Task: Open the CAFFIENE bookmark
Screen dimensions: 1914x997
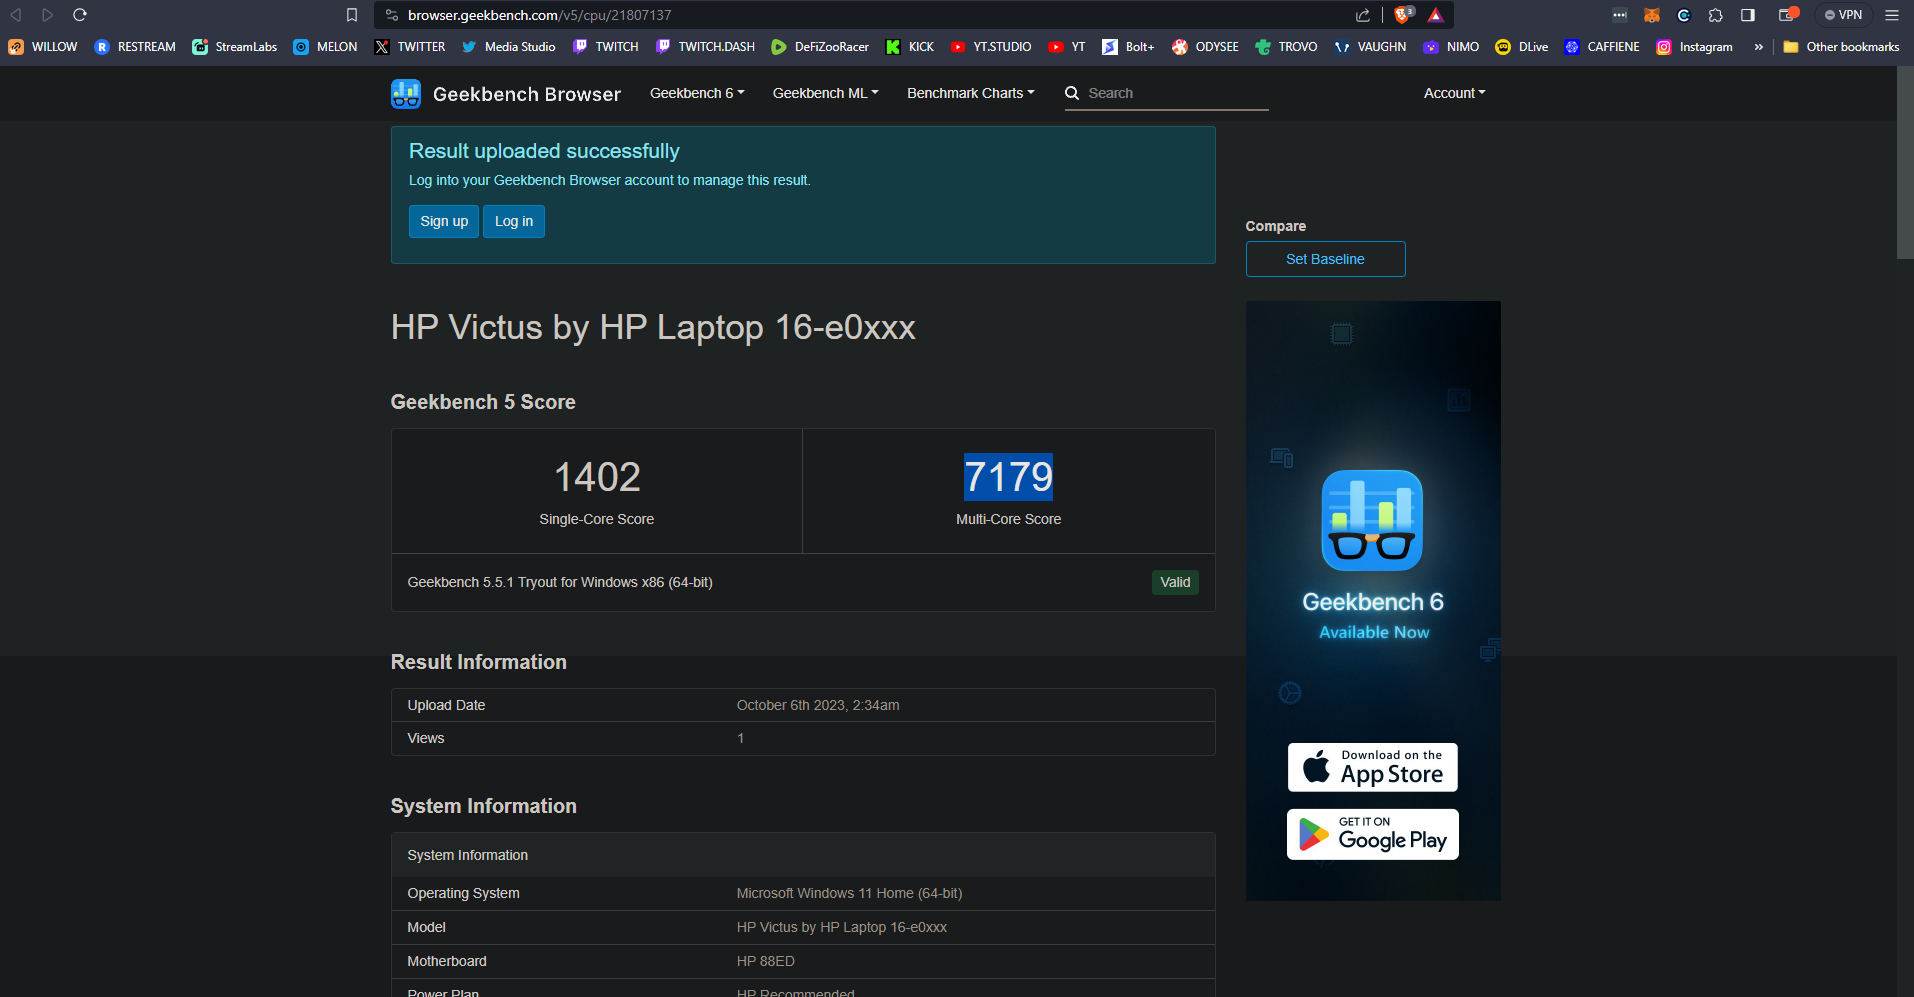Action: (x=1602, y=47)
